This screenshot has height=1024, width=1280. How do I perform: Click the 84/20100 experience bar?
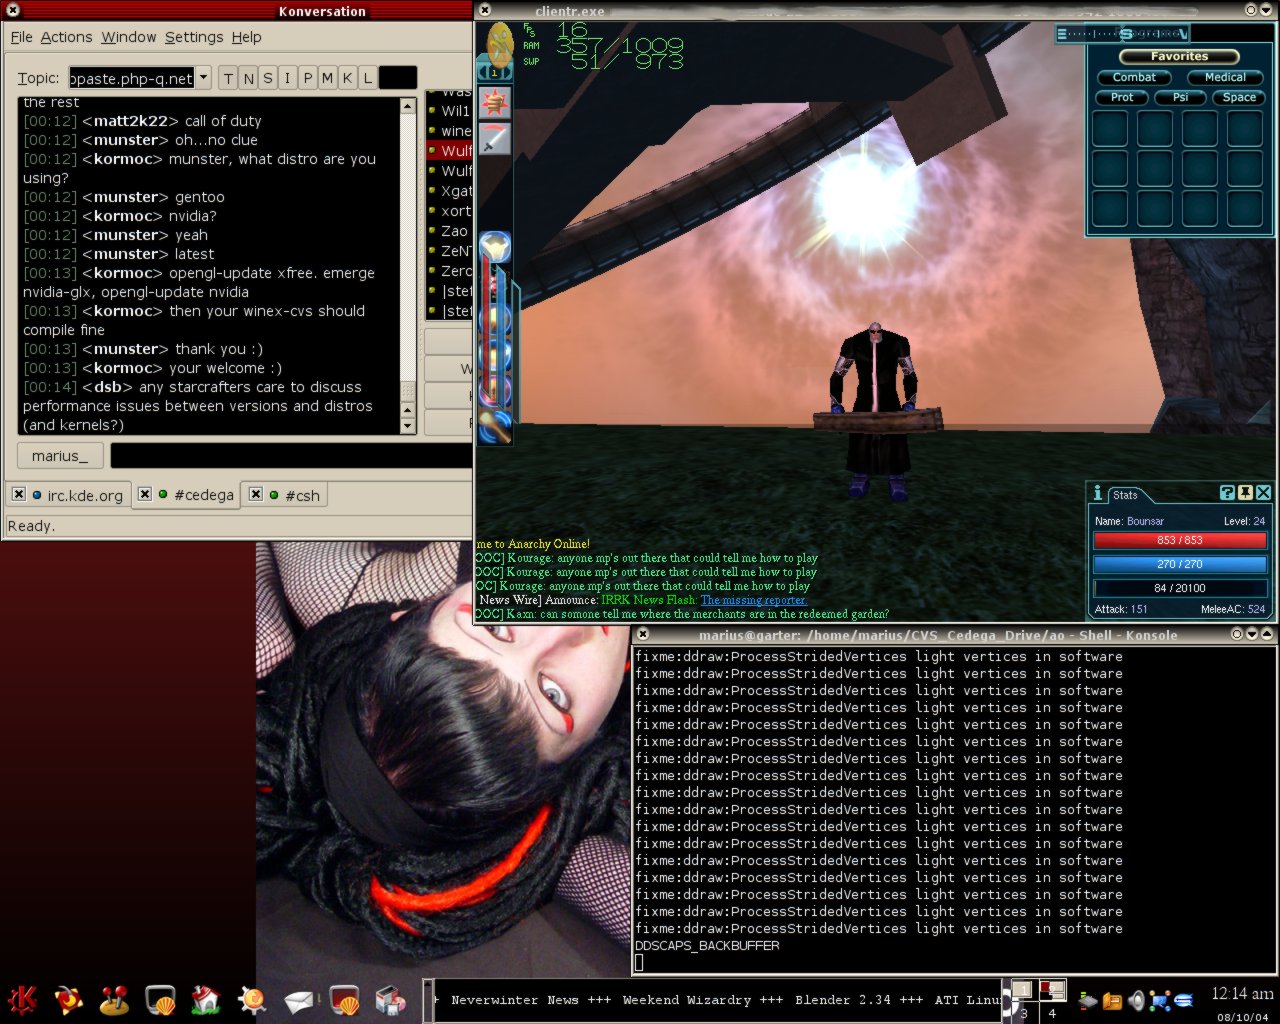tap(1180, 588)
